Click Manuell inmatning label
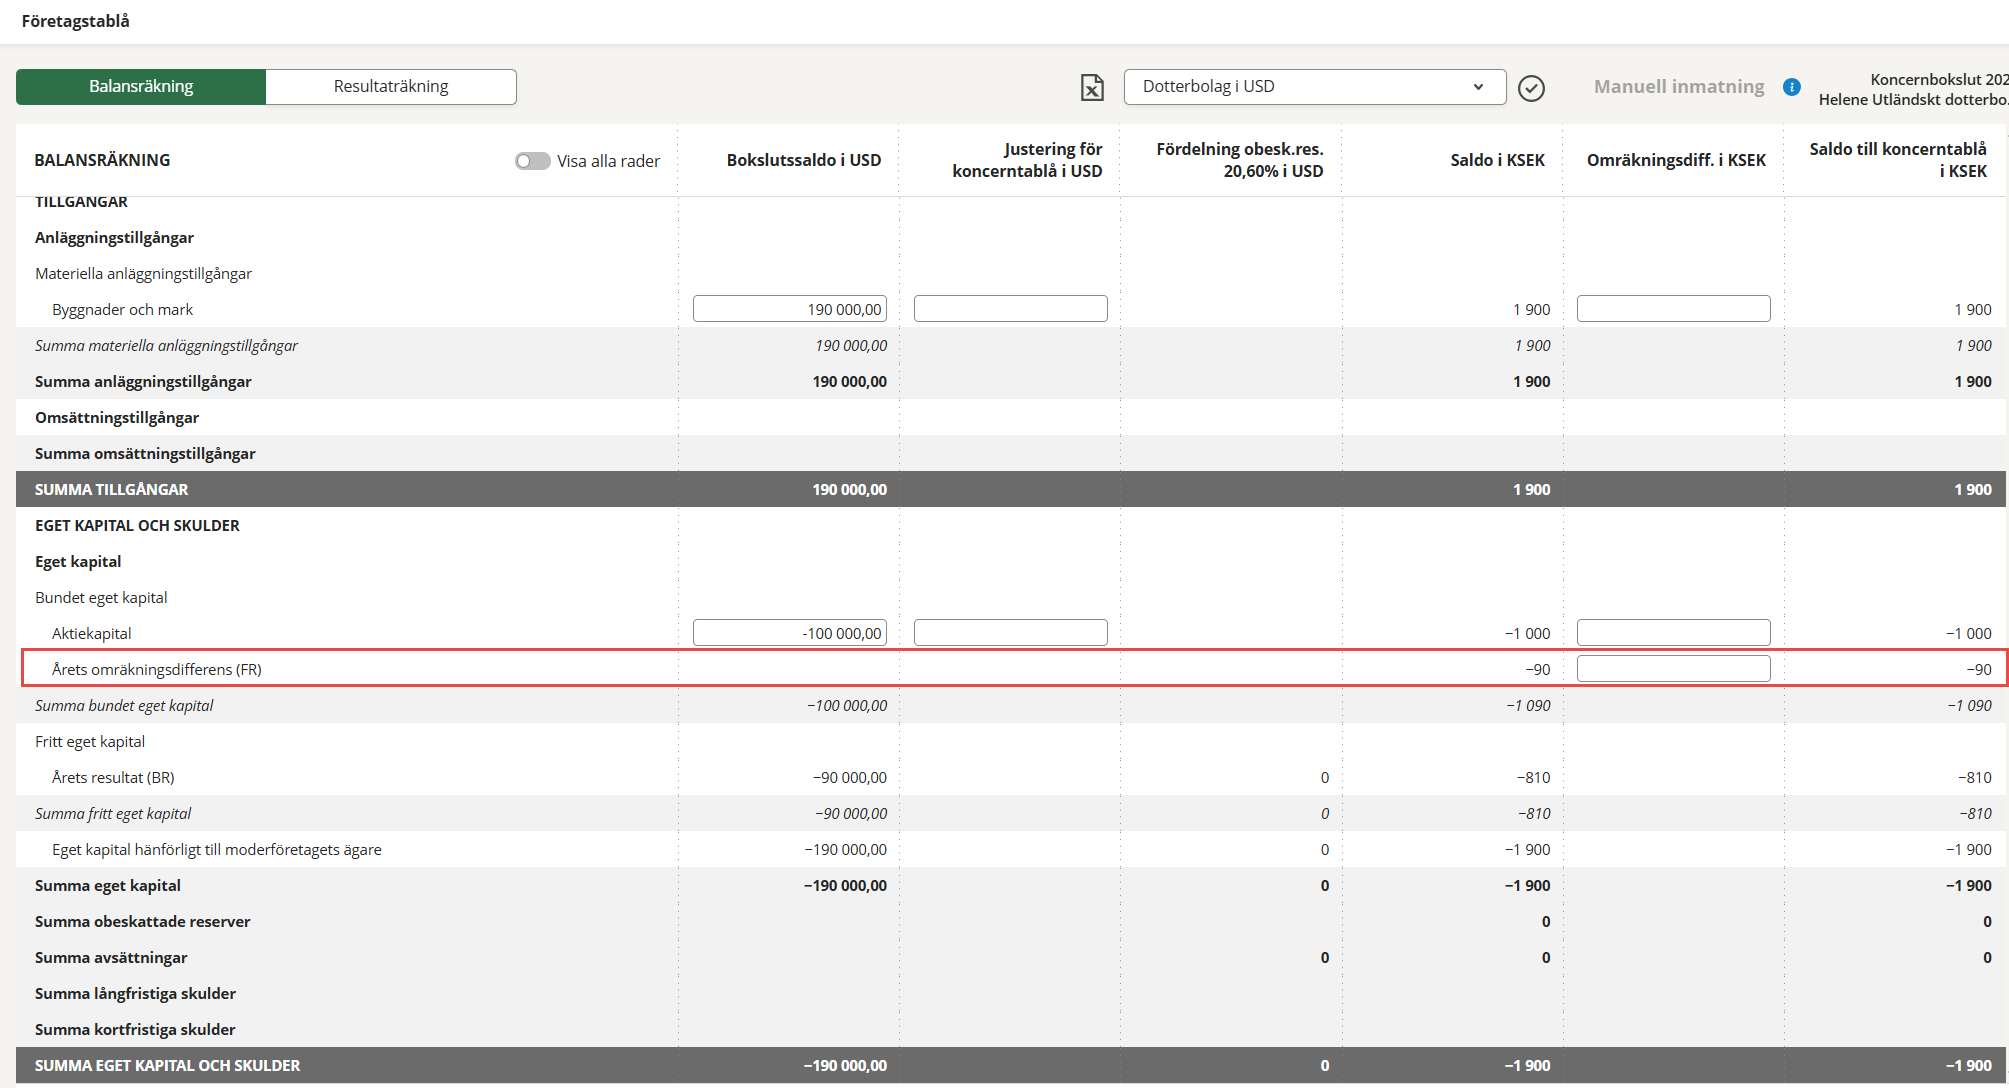The height and width of the screenshot is (1088, 2009). (x=1678, y=87)
